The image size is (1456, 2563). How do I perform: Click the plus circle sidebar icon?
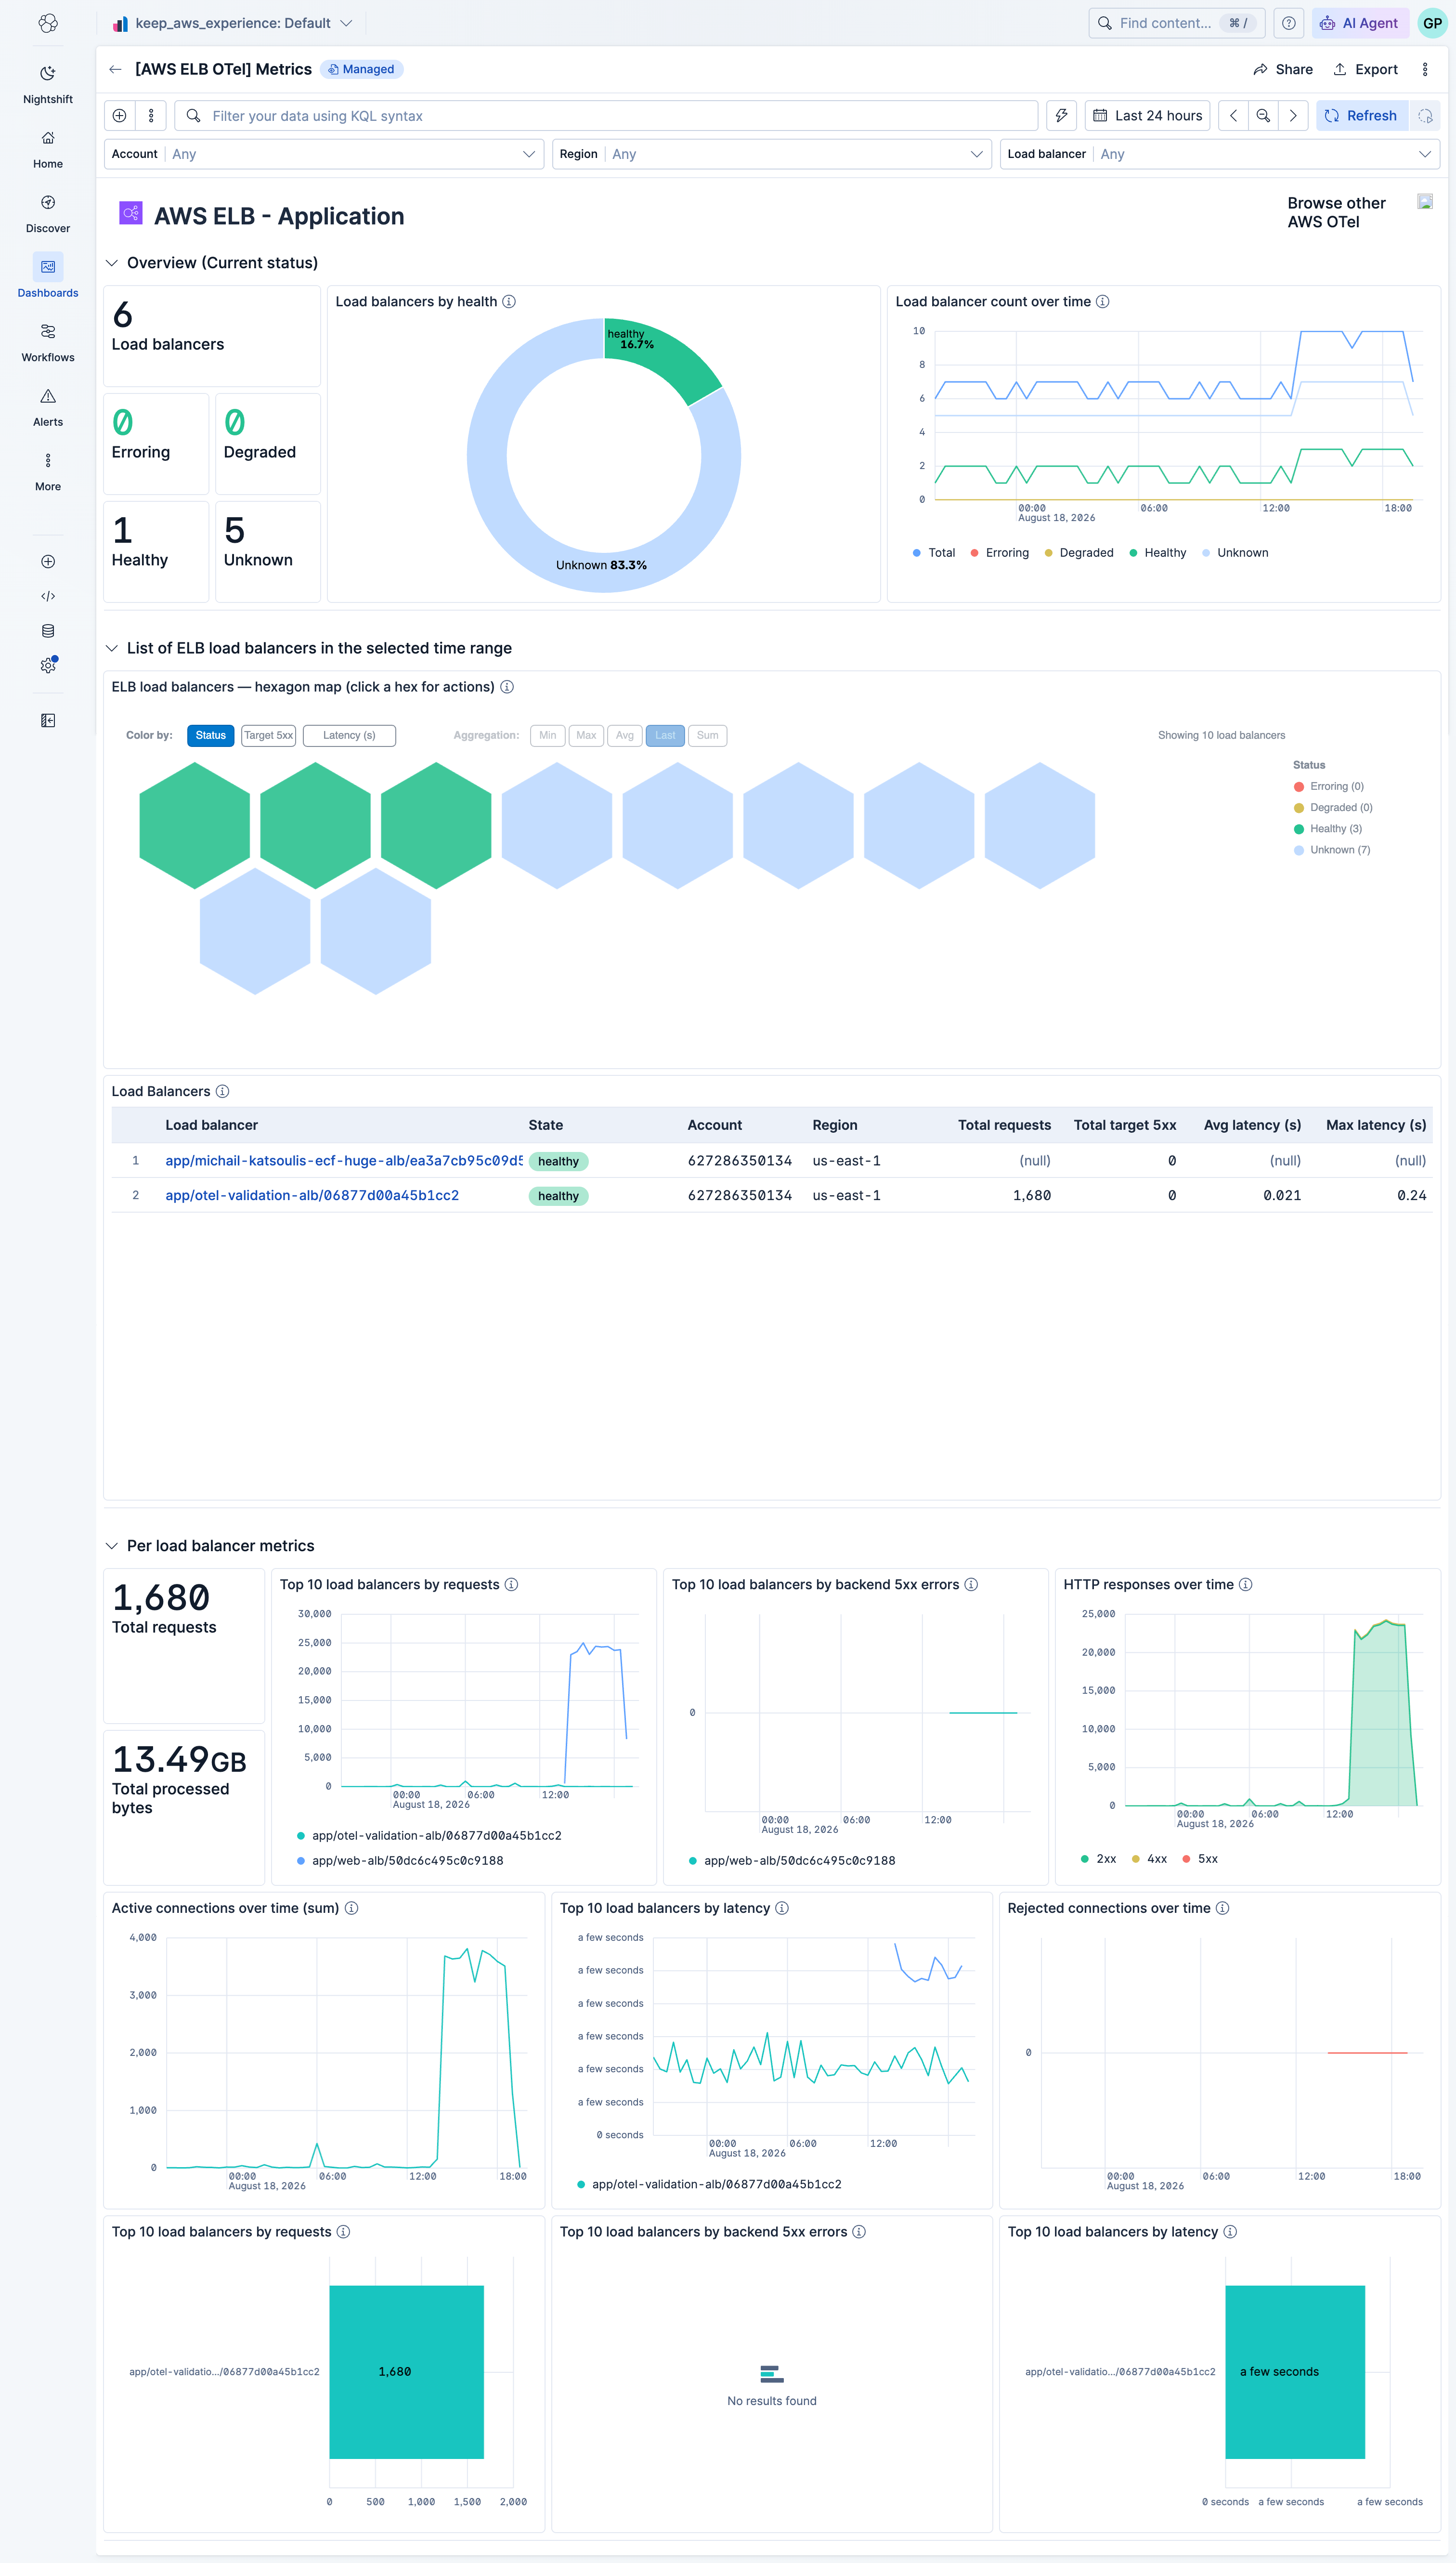pyautogui.click(x=47, y=562)
